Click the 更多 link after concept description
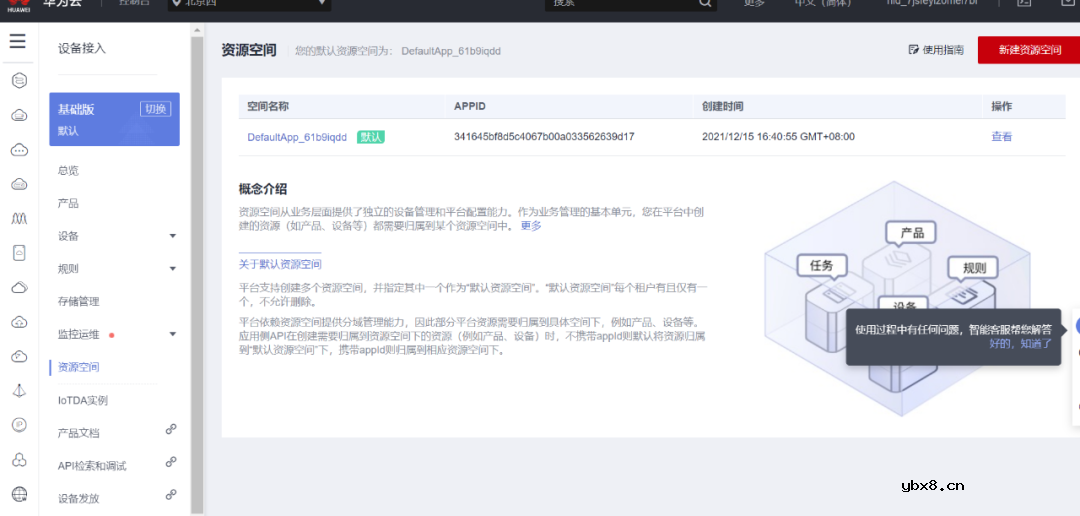 531,225
